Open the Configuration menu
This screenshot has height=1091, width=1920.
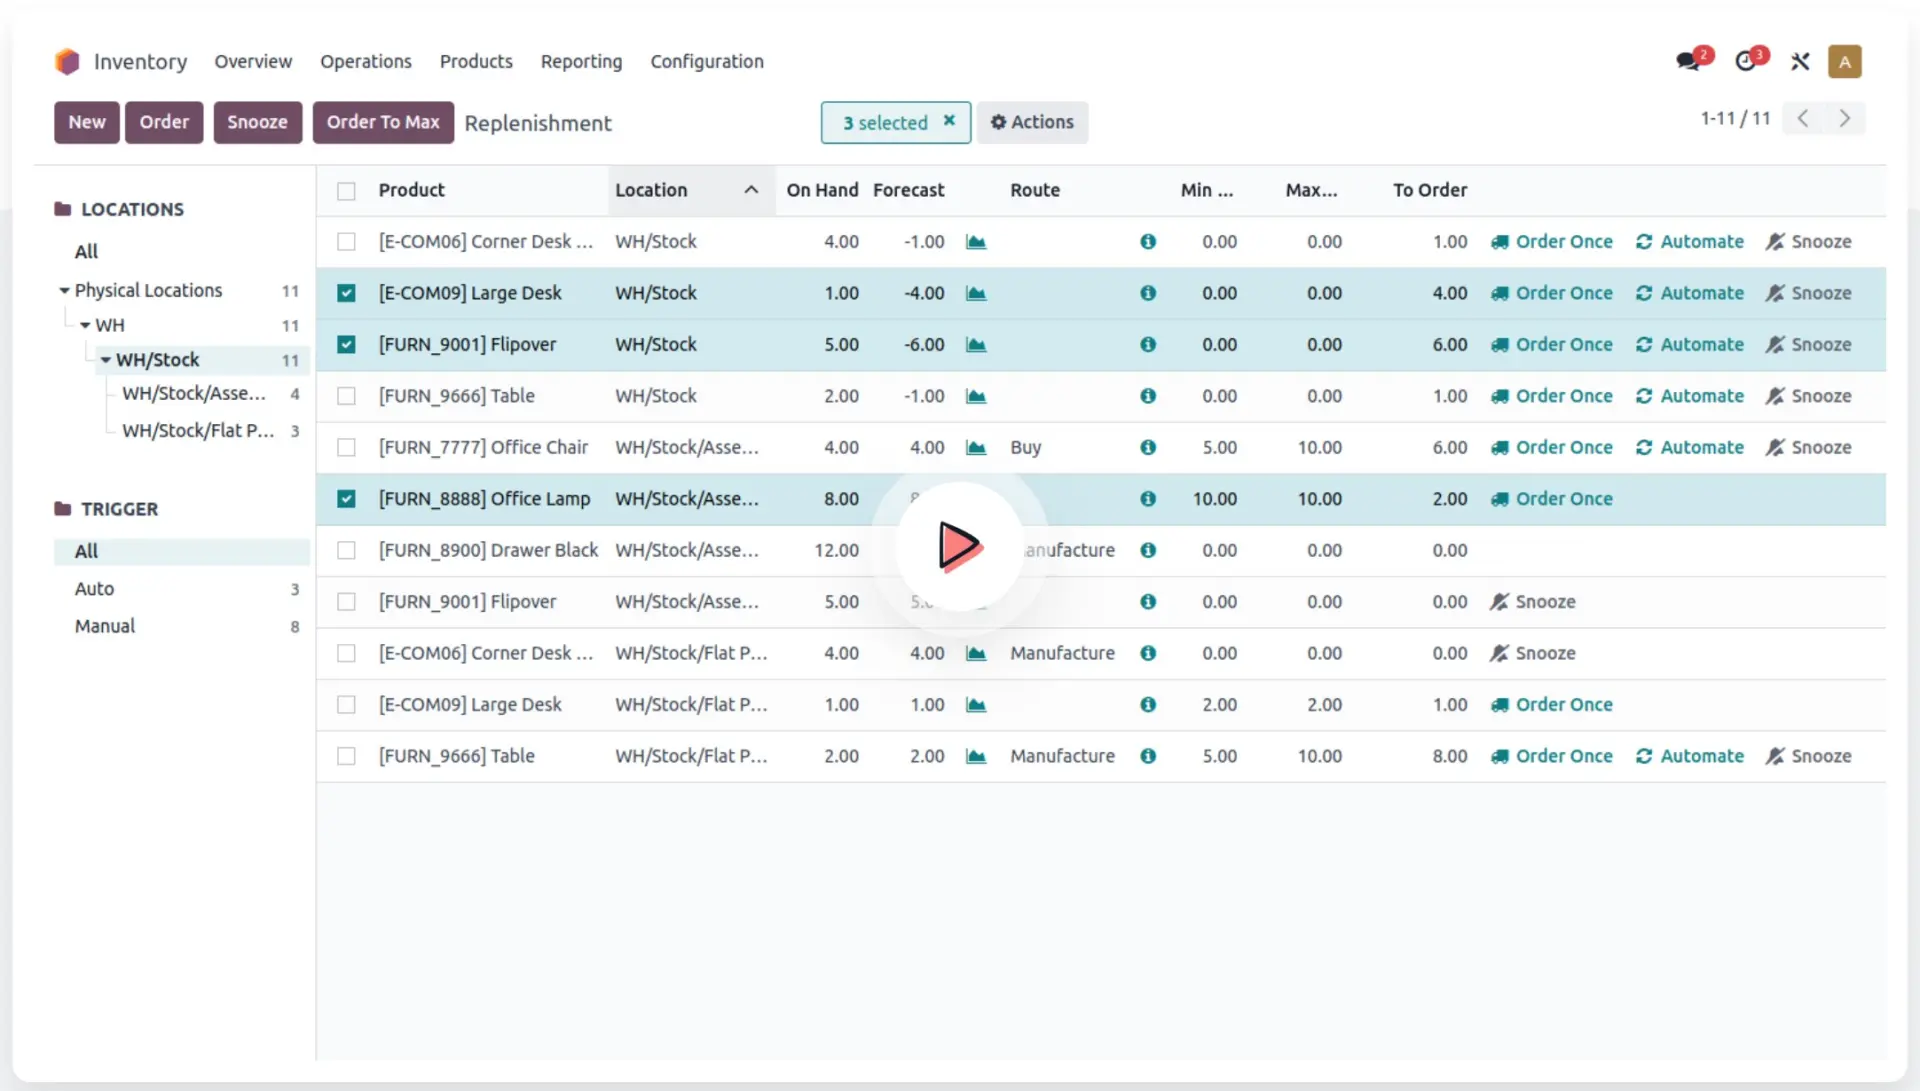706,62
